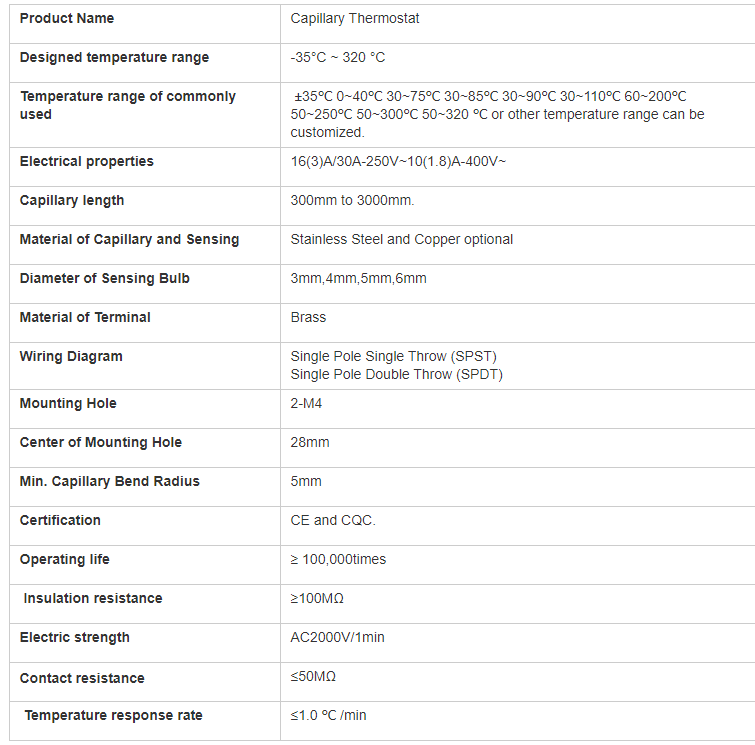The height and width of the screenshot is (745, 755).
Task: Click the 'Brass' terminal material value
Action: (x=308, y=317)
